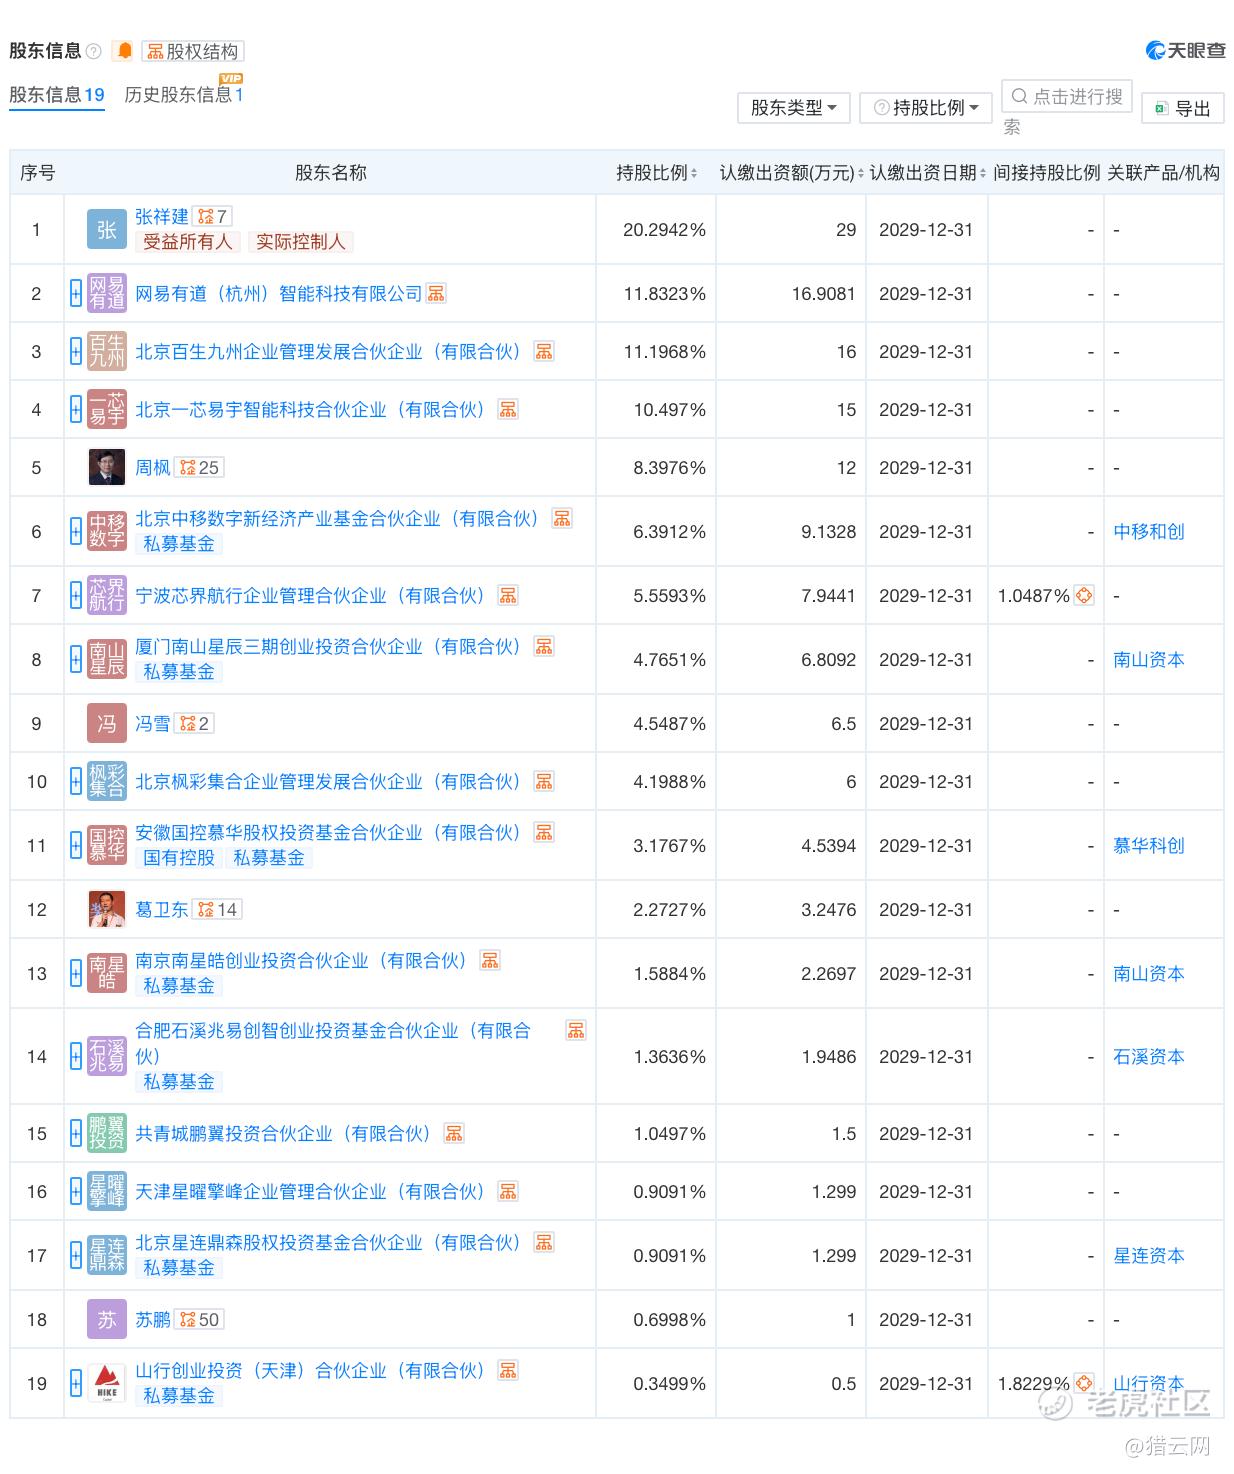Click the 张祥建 related-companies badge showing 7
The width and height of the screenshot is (1234, 1474).
(213, 216)
